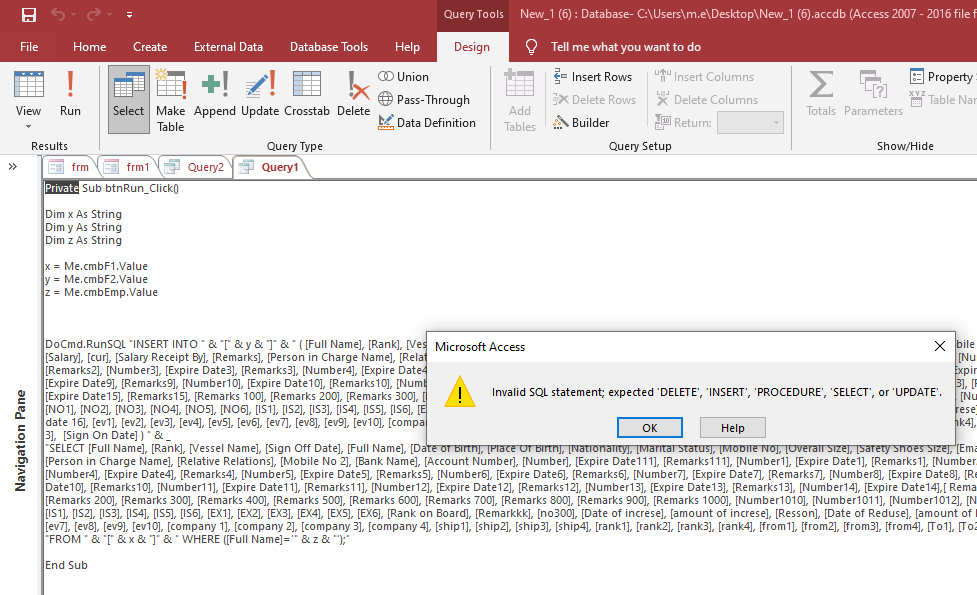Click the Delete query icon

coord(353,95)
